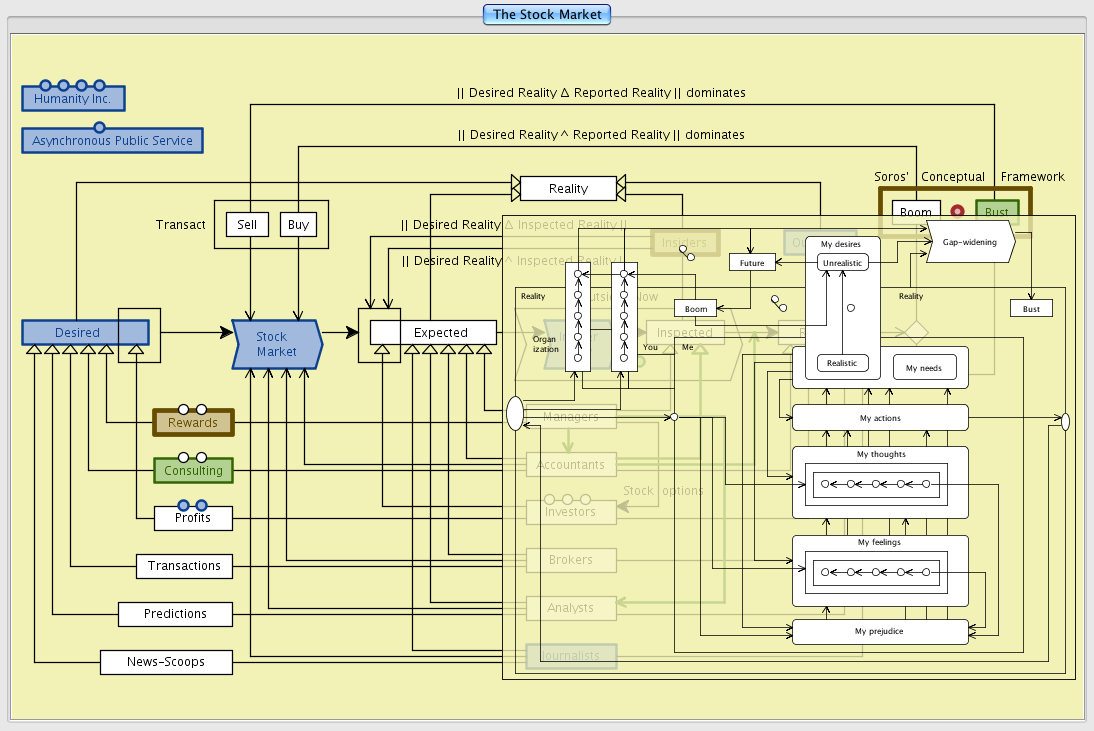1094x731 pixels.
Task: Click the News-Scoops box
Action: coord(166,662)
